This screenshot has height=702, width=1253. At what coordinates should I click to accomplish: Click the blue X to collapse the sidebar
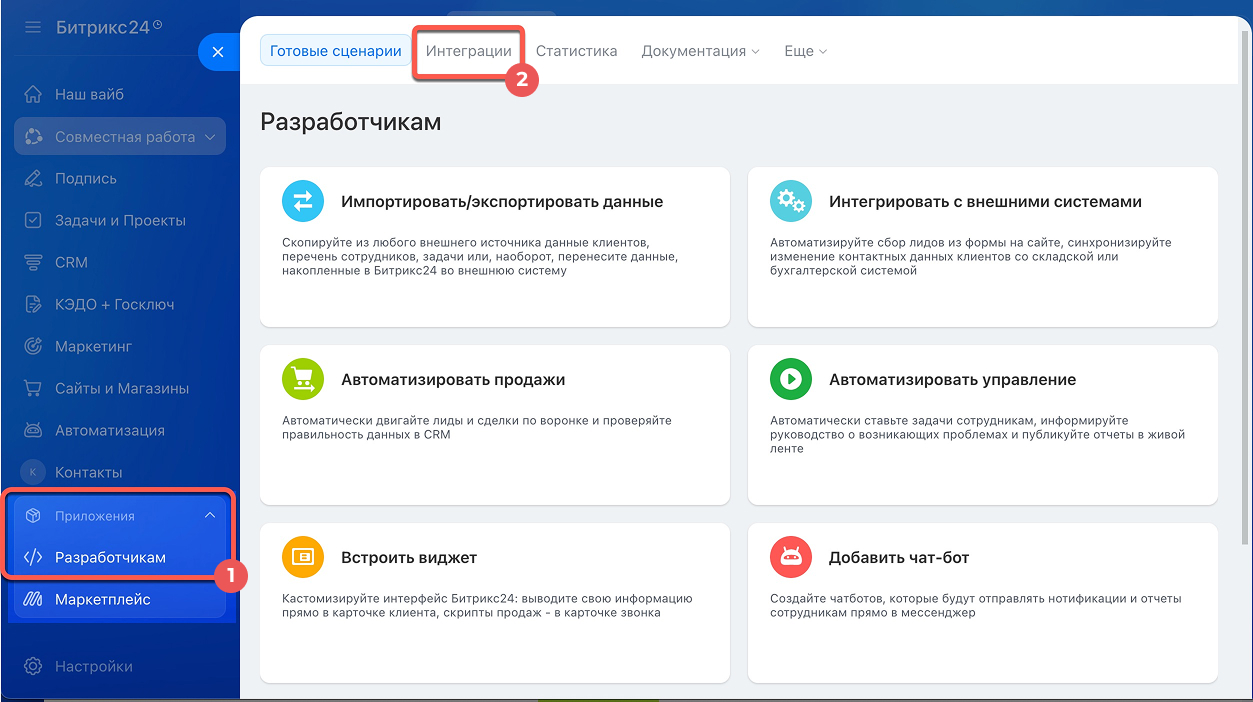click(218, 52)
